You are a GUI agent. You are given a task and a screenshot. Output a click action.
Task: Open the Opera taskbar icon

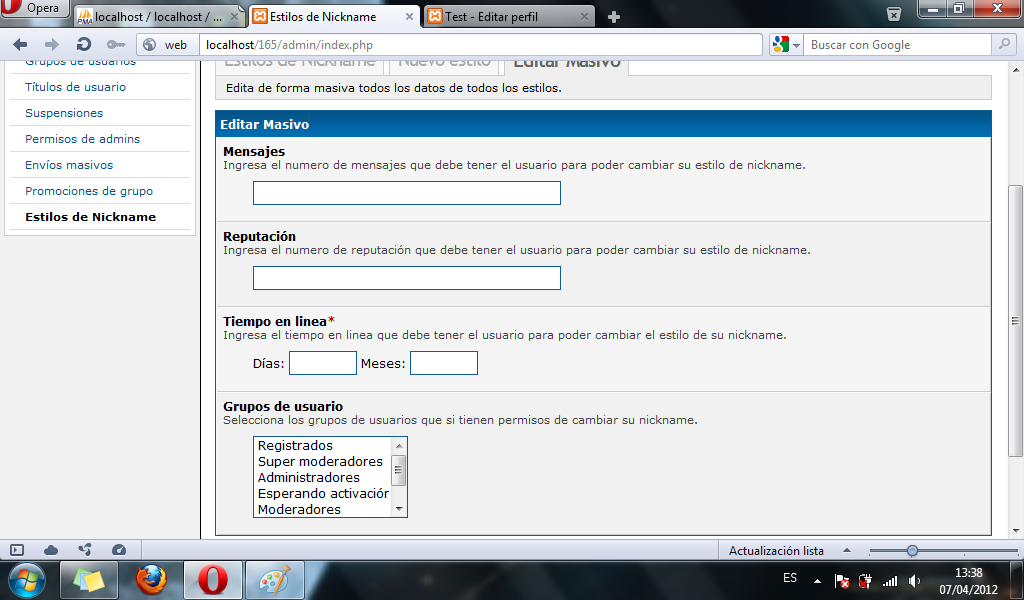click(213, 580)
